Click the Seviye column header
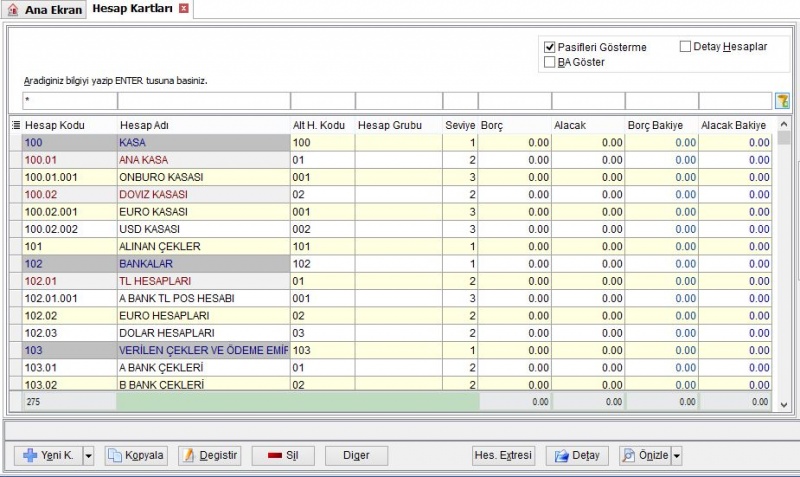The height and width of the screenshot is (477, 800). pos(460,125)
